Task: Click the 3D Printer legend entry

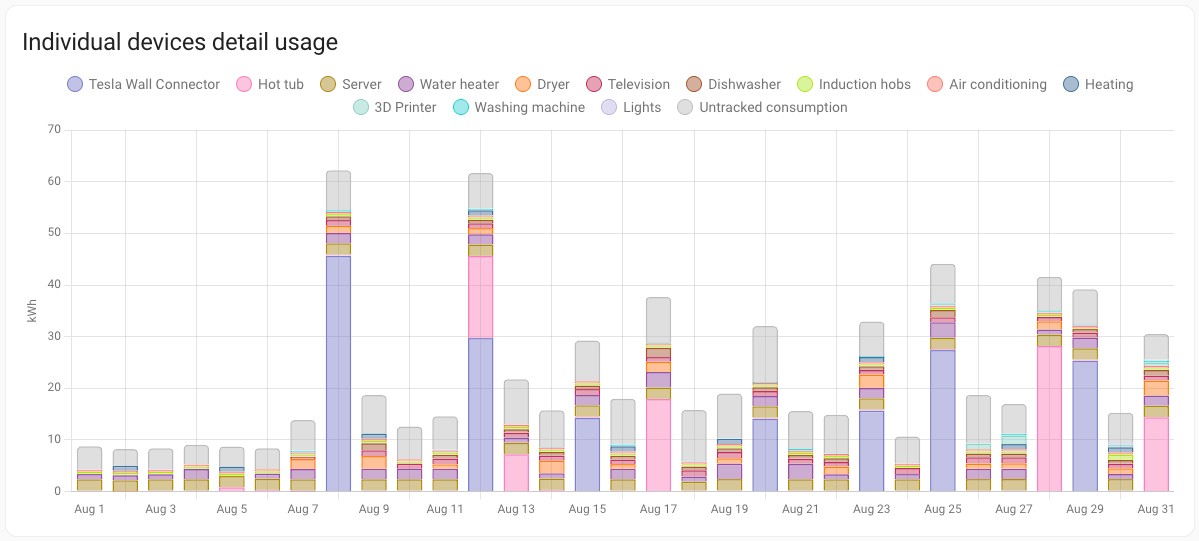Action: (x=394, y=107)
